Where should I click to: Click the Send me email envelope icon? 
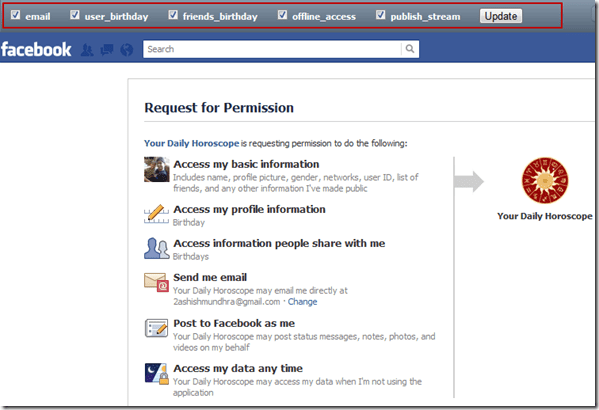(x=156, y=282)
